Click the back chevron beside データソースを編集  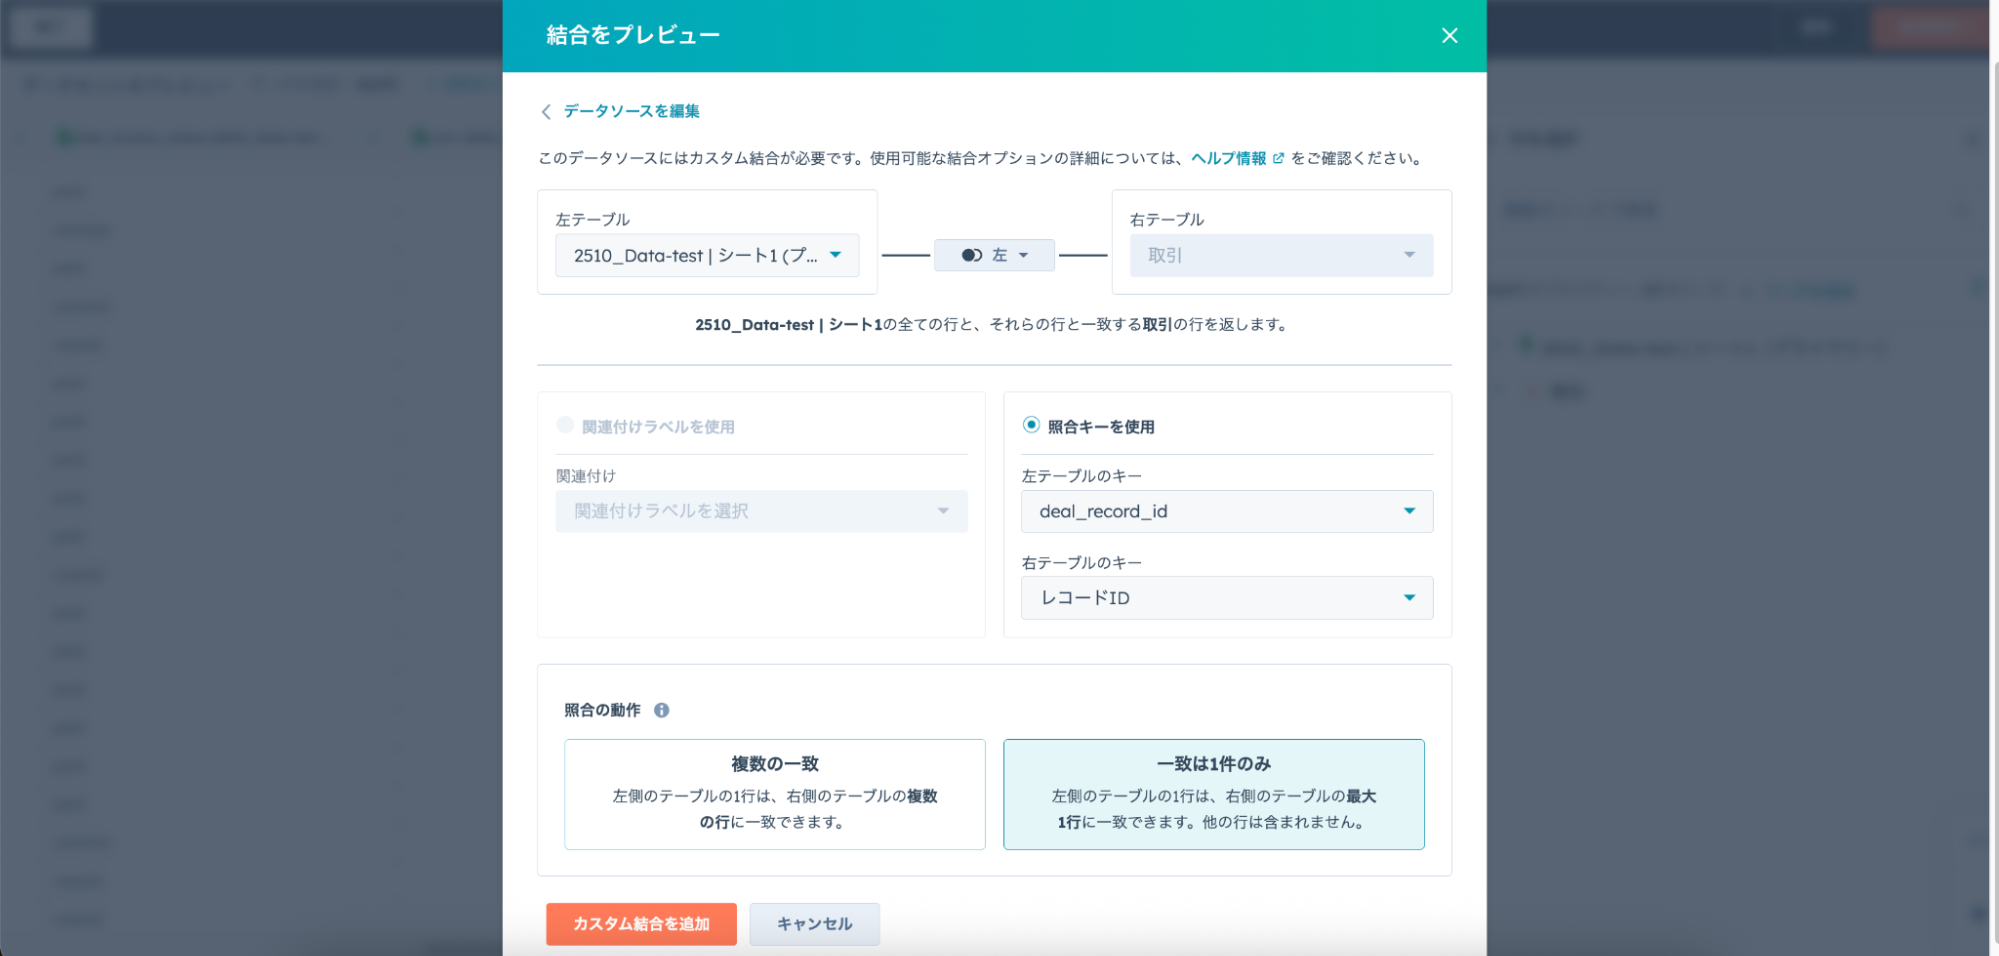tap(546, 112)
